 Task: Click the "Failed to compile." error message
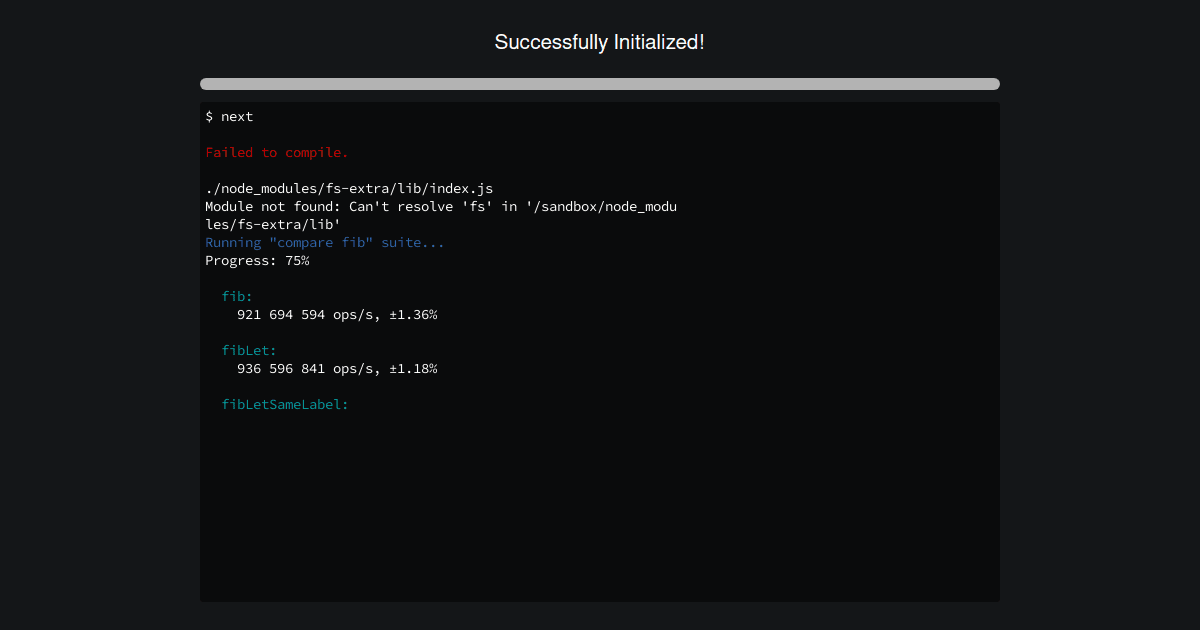tap(276, 152)
